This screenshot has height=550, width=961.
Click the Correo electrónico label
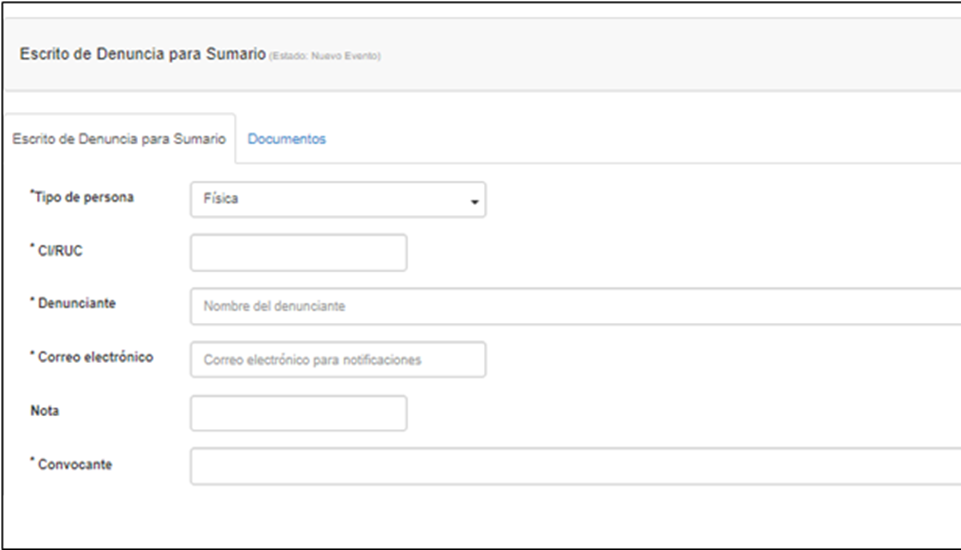tap(95, 357)
